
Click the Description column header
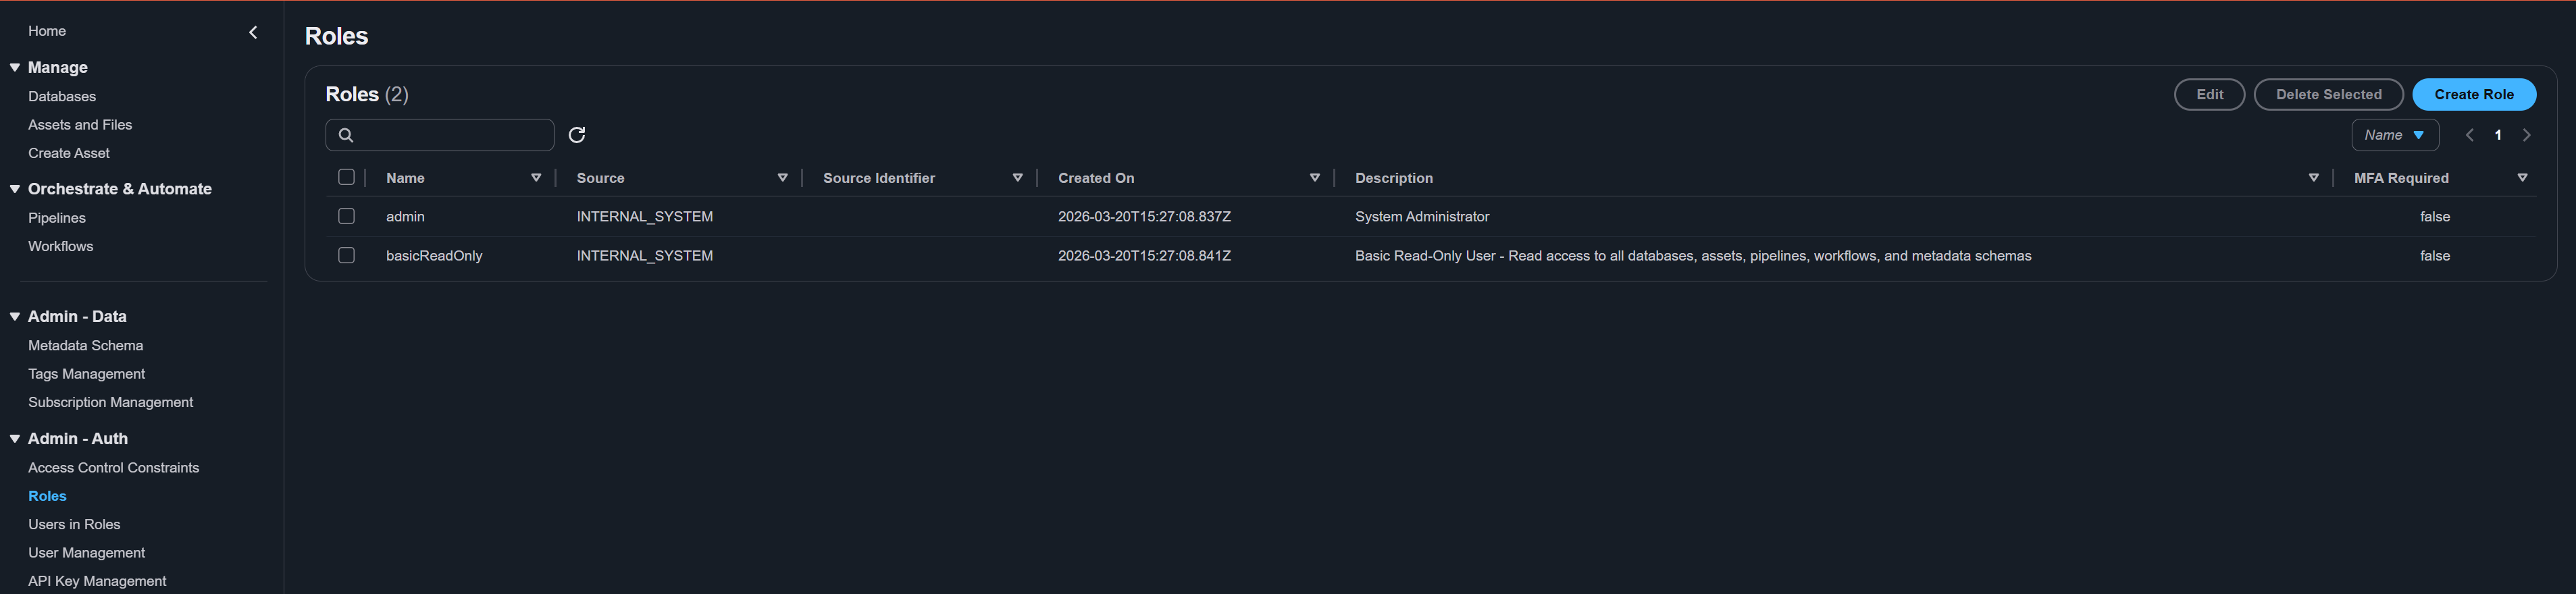pos(1394,178)
